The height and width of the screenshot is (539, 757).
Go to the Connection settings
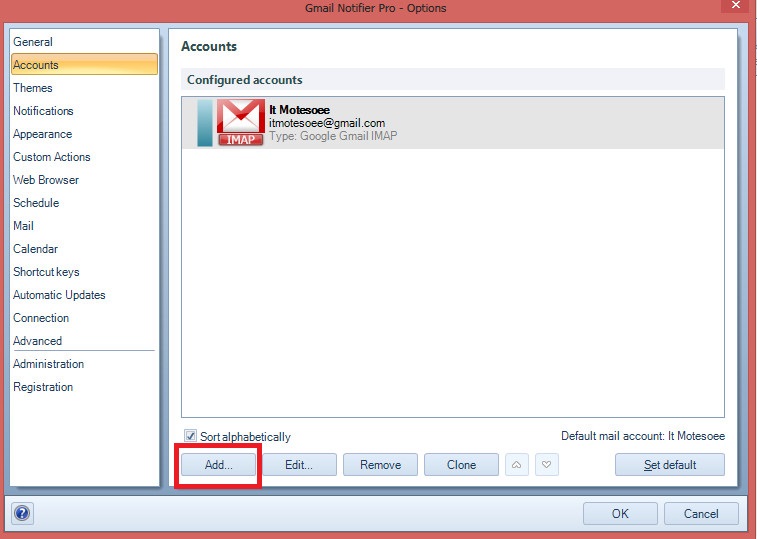pos(41,318)
